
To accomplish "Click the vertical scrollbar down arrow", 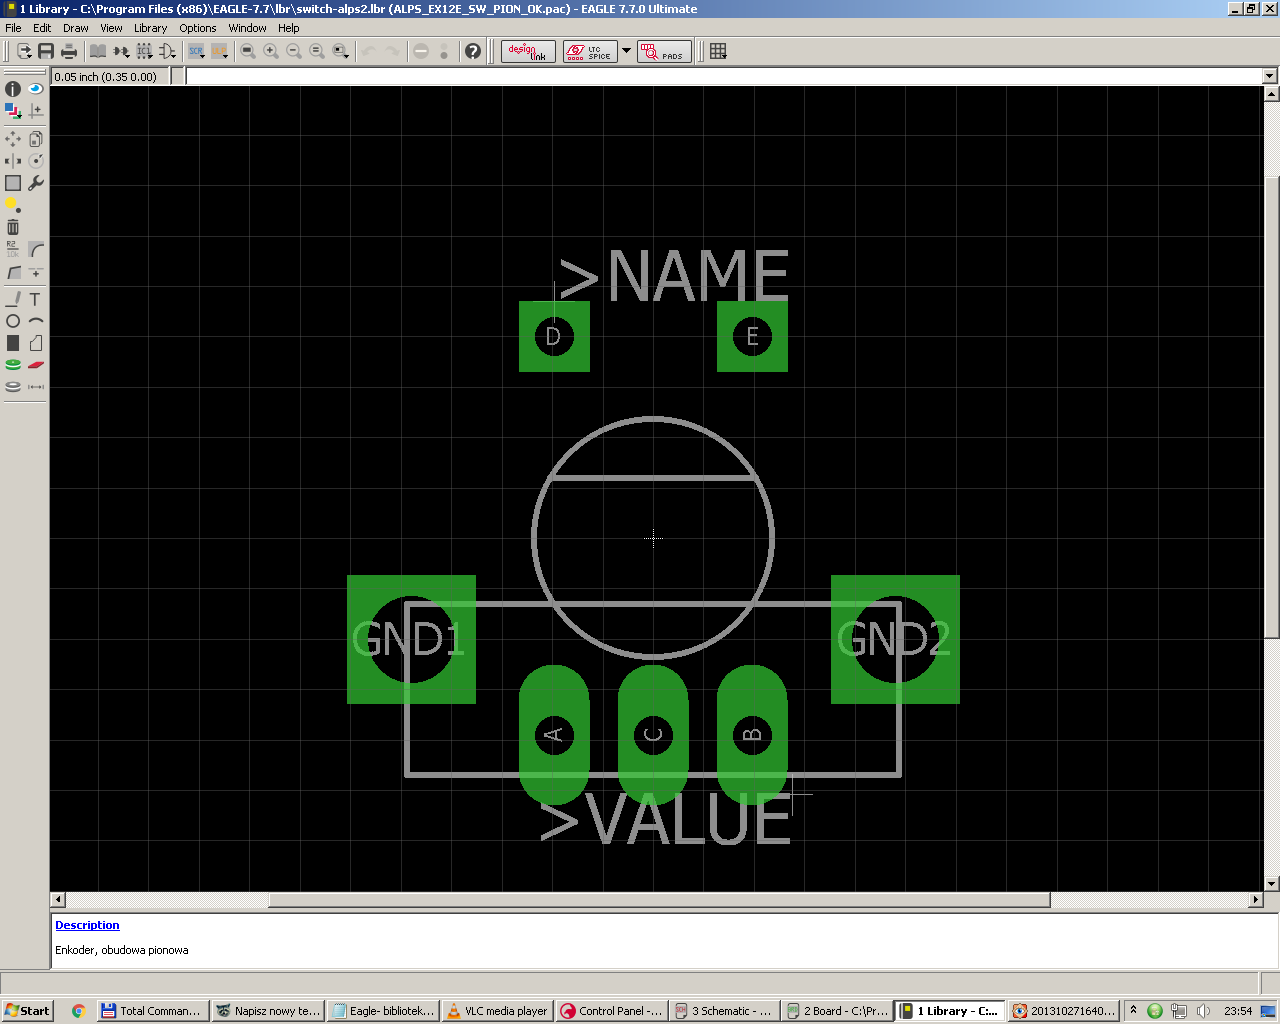I will point(1272,884).
